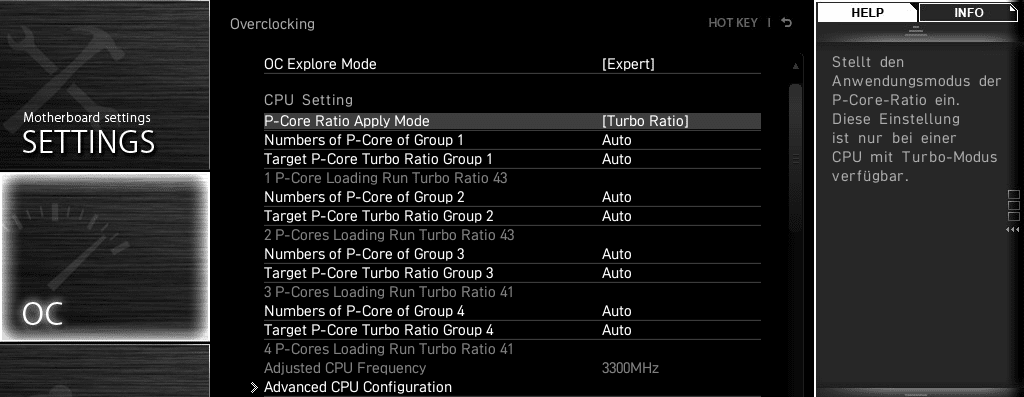The image size is (1024, 397).
Task: Set Numbers of P-Core of Group 1 value
Action: click(616, 140)
